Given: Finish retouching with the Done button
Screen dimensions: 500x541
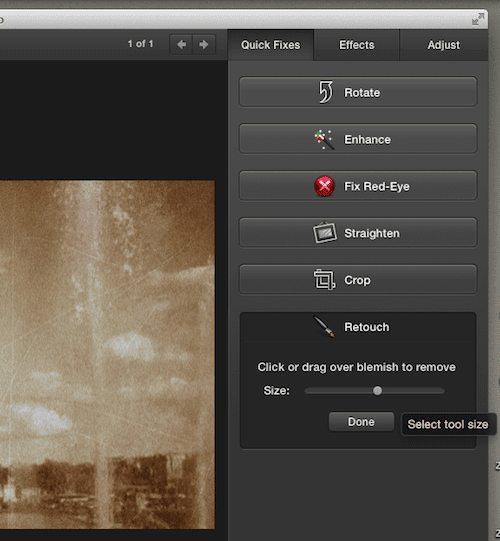Looking at the screenshot, I should tap(361, 422).
